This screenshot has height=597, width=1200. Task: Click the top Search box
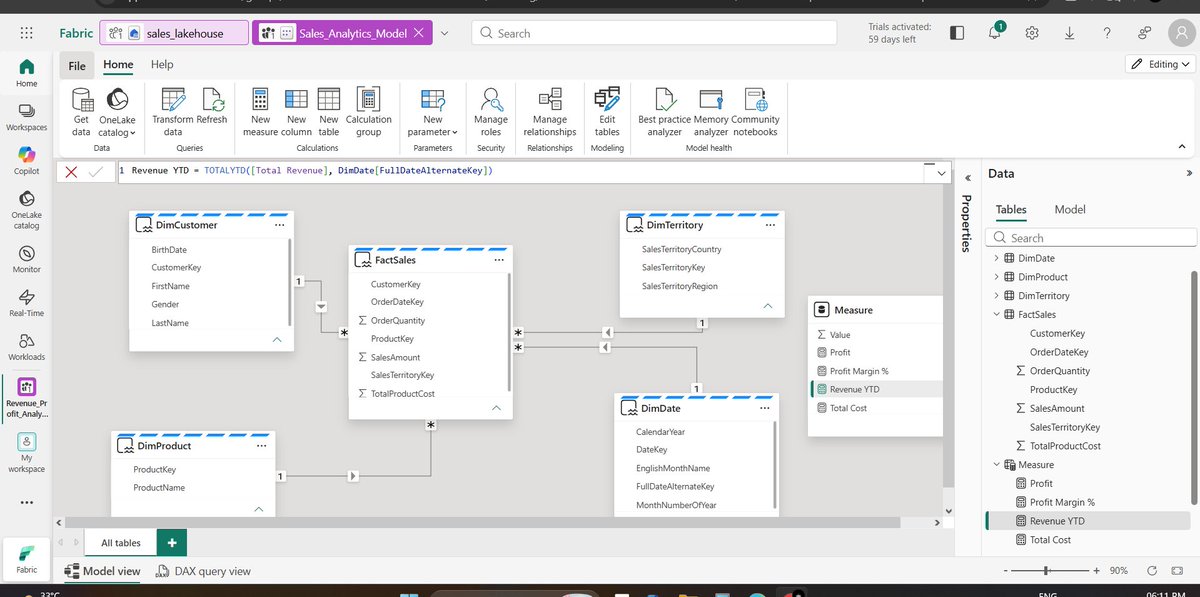654,33
